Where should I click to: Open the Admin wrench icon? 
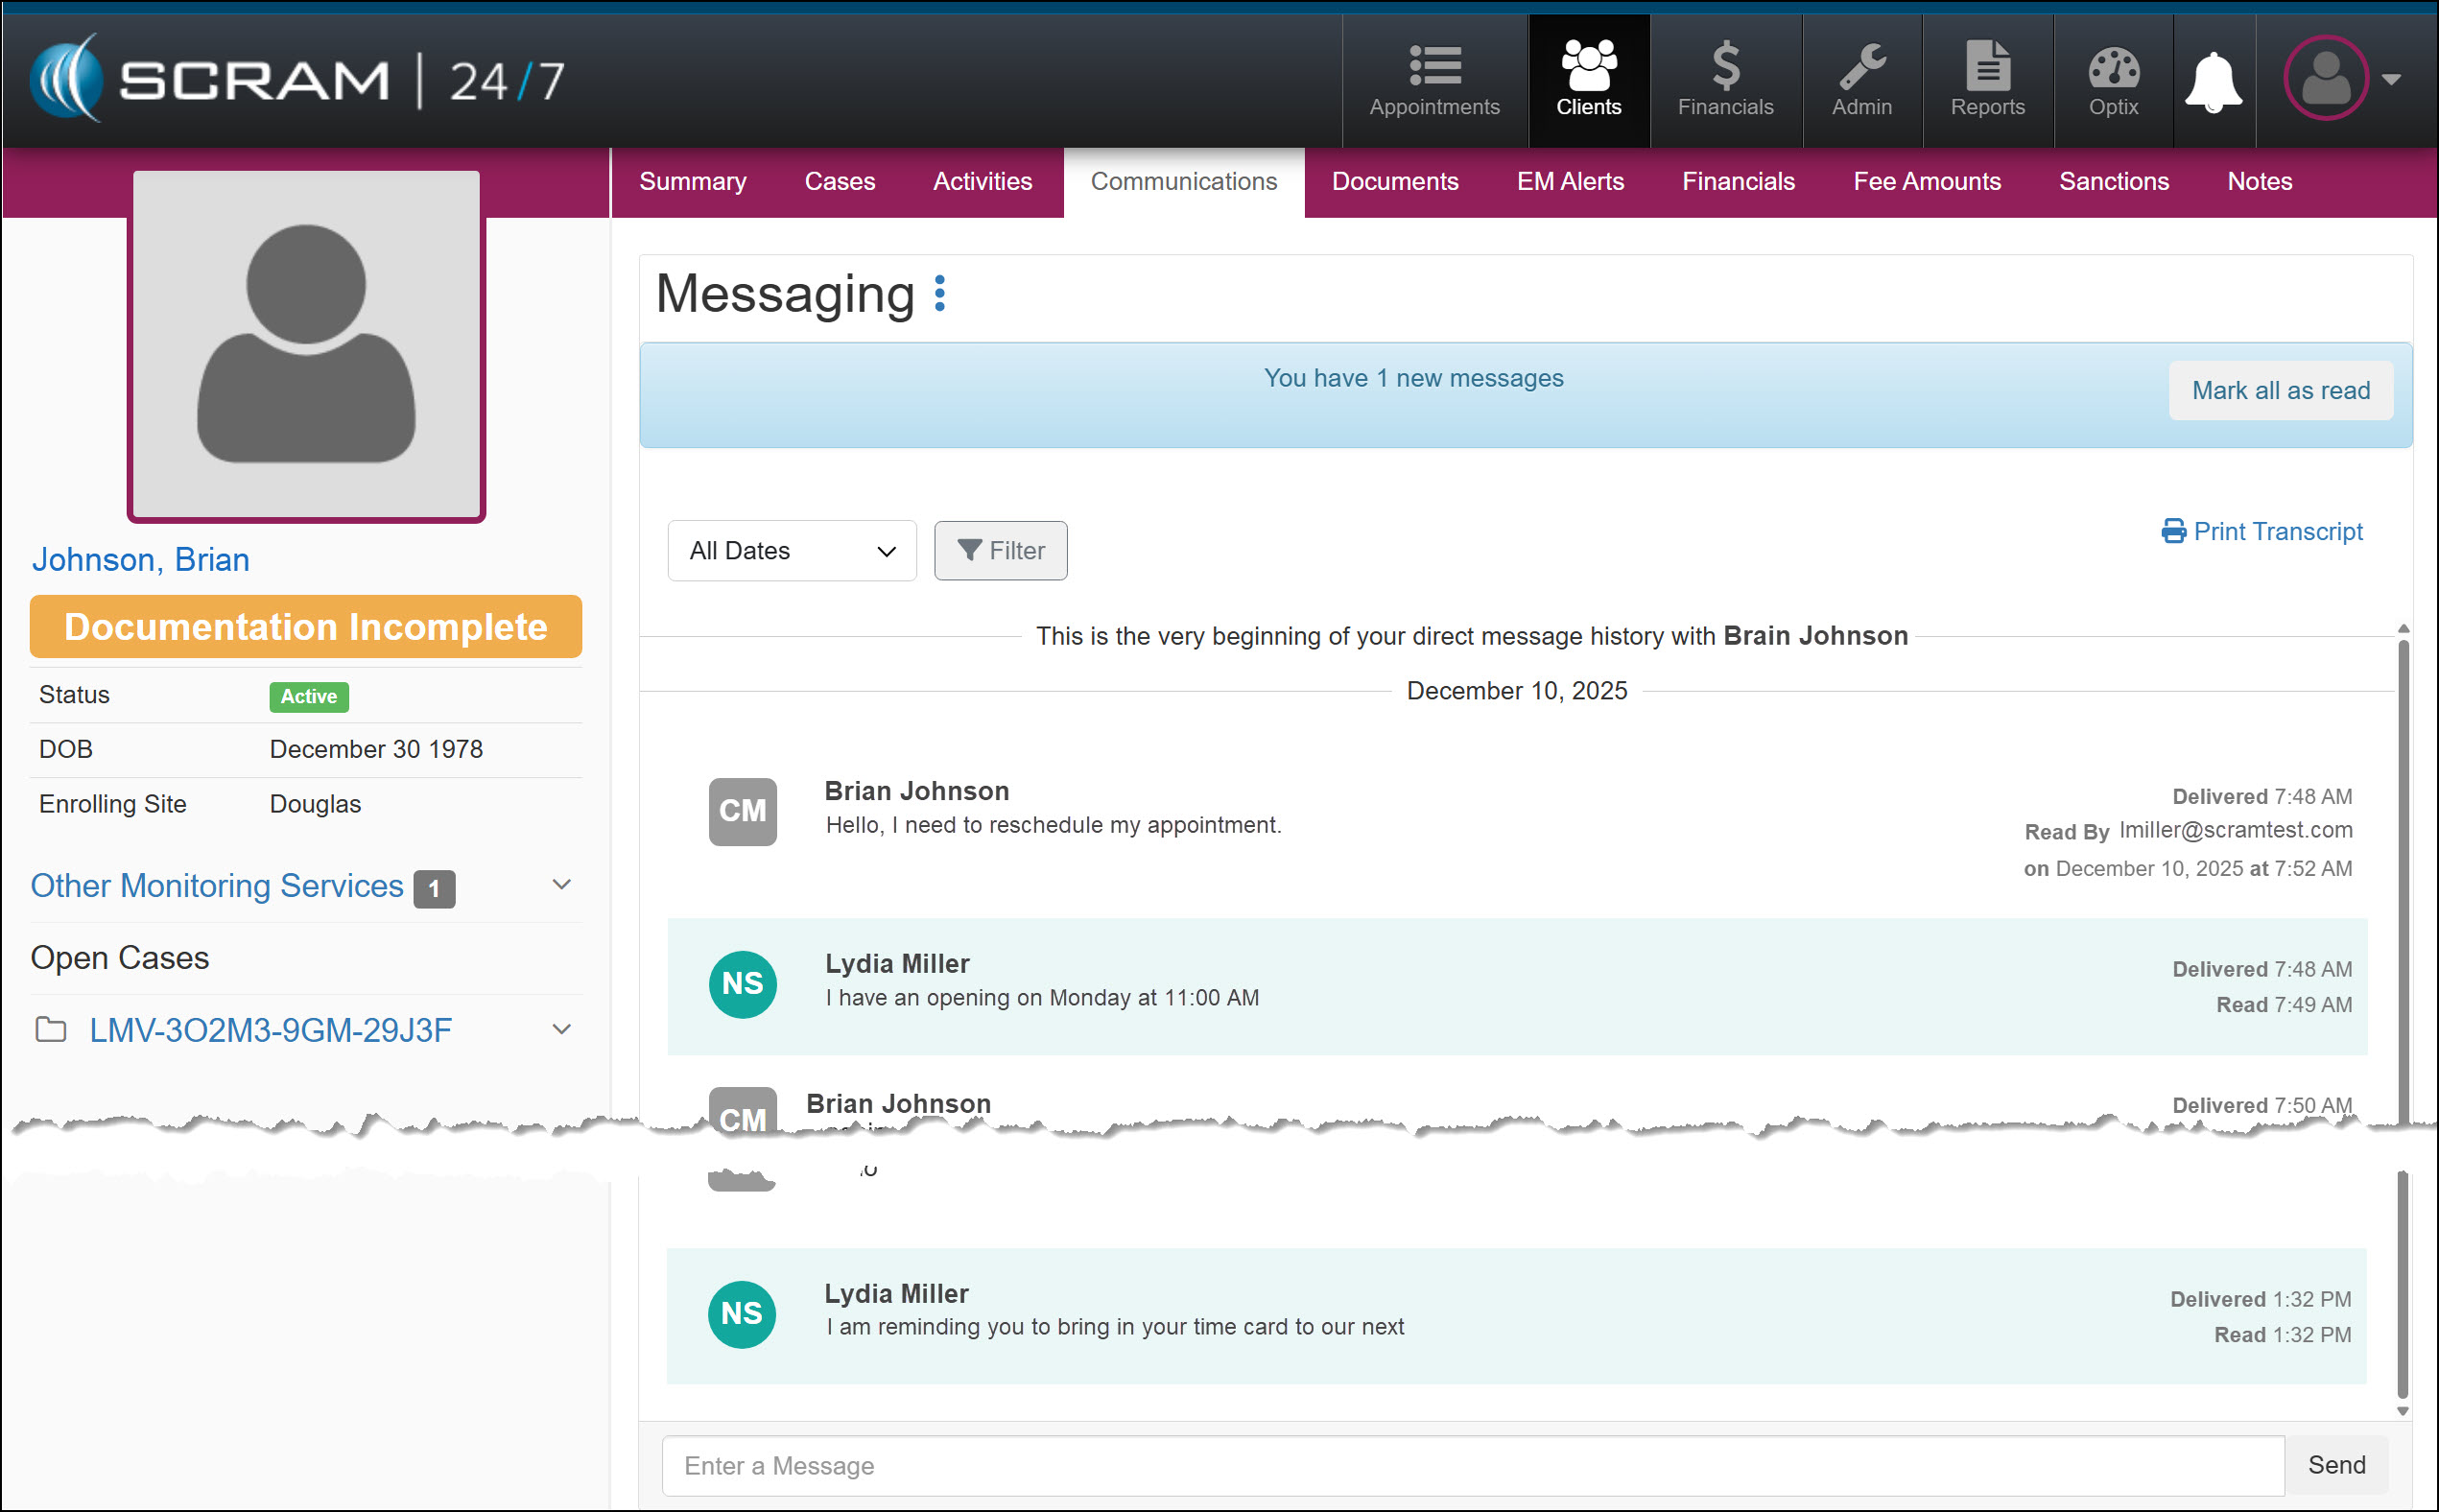click(1861, 66)
